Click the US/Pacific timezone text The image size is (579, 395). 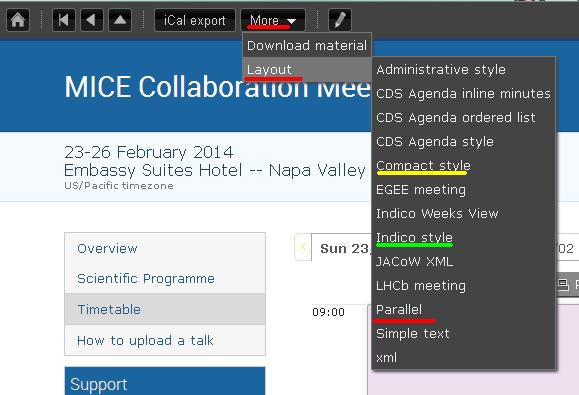tap(119, 185)
